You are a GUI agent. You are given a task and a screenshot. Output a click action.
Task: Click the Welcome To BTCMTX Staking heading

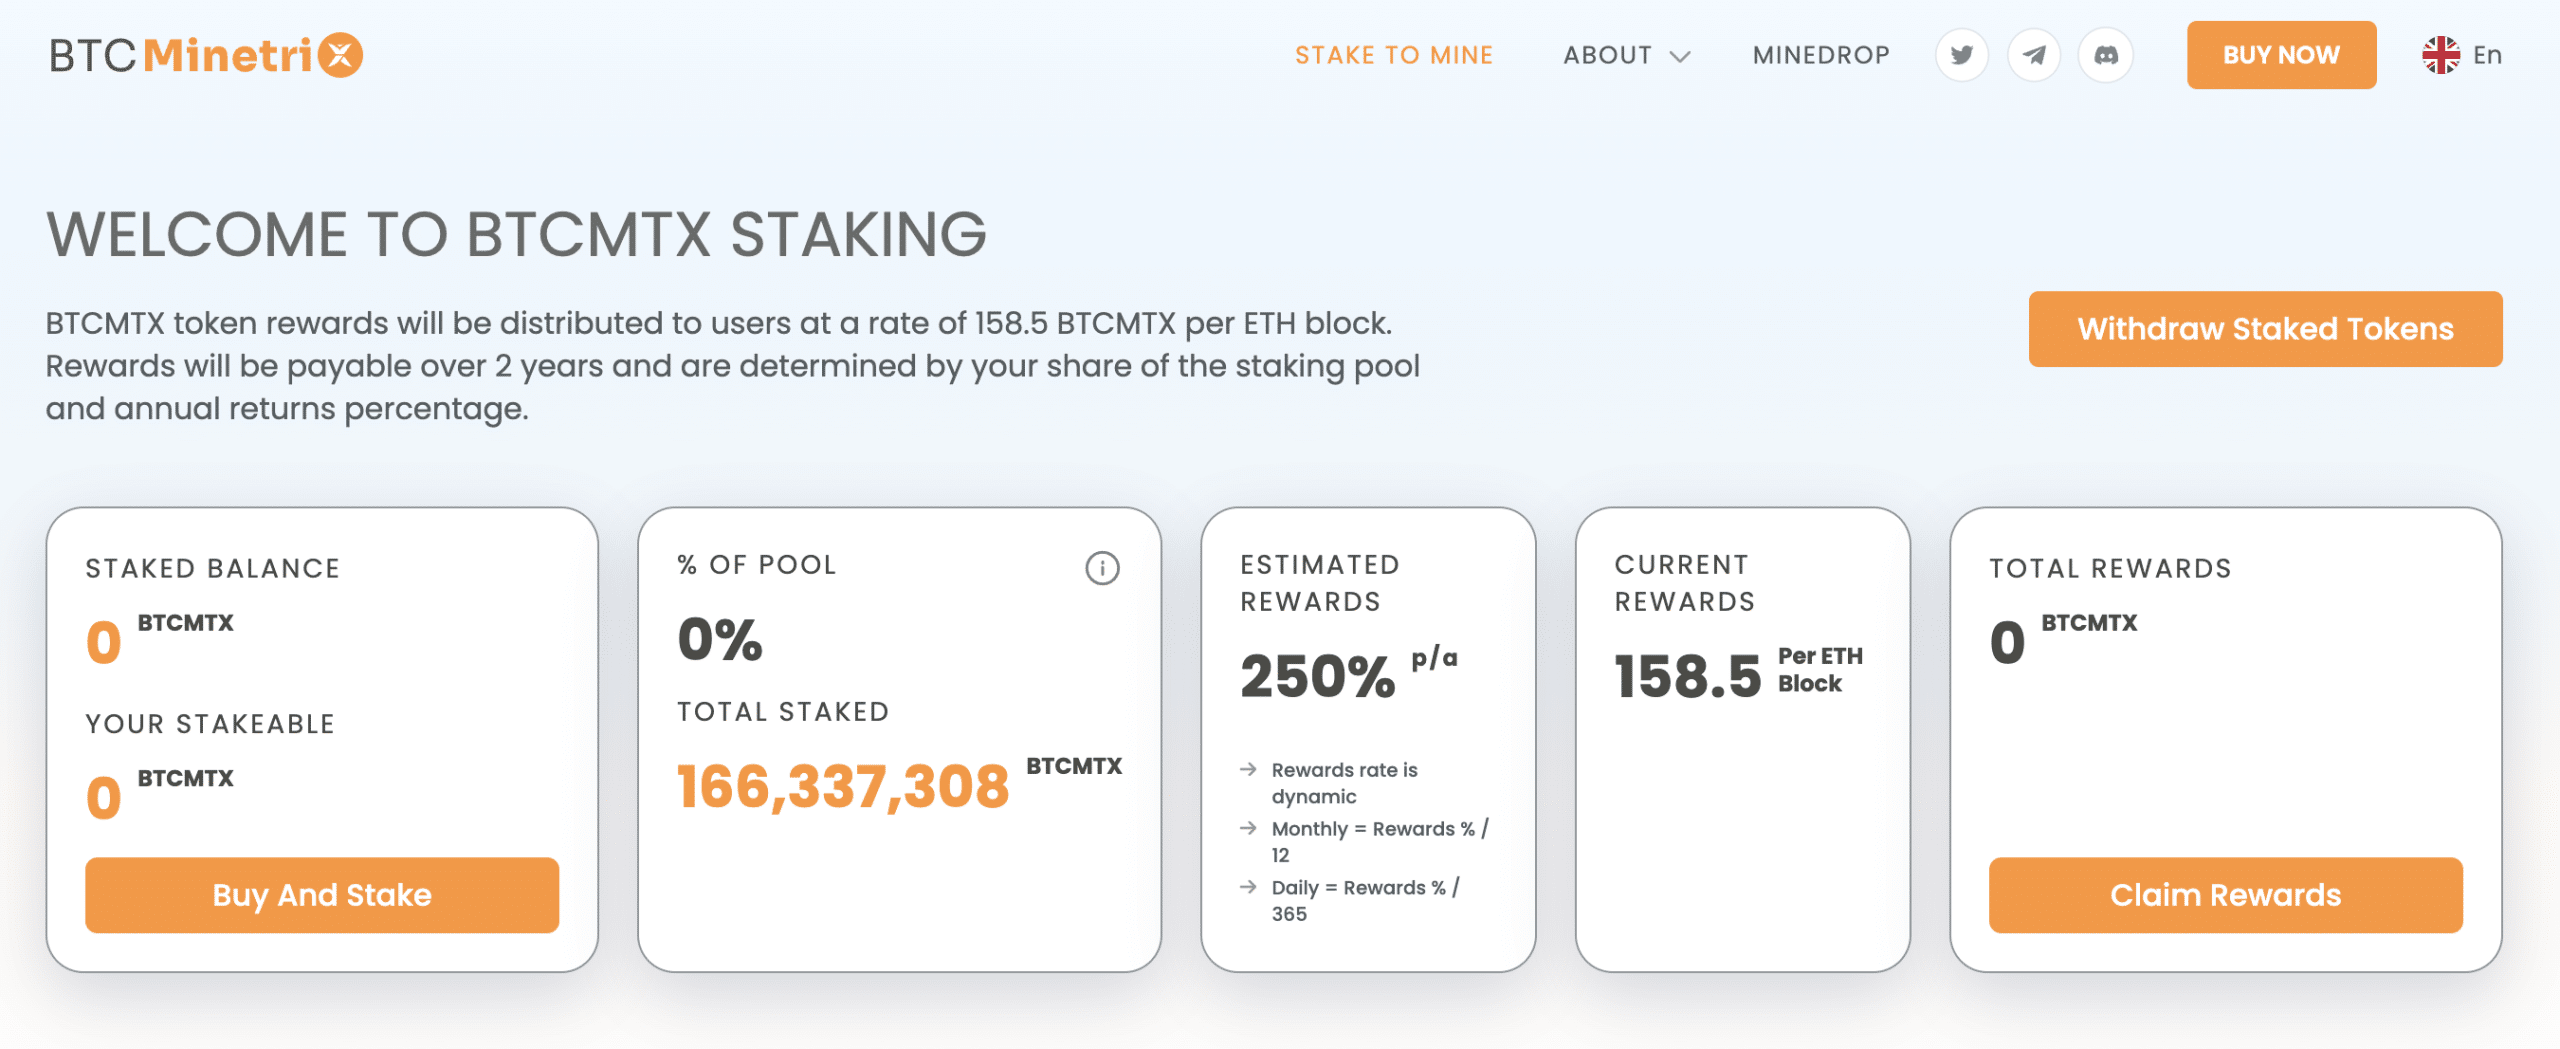(516, 234)
